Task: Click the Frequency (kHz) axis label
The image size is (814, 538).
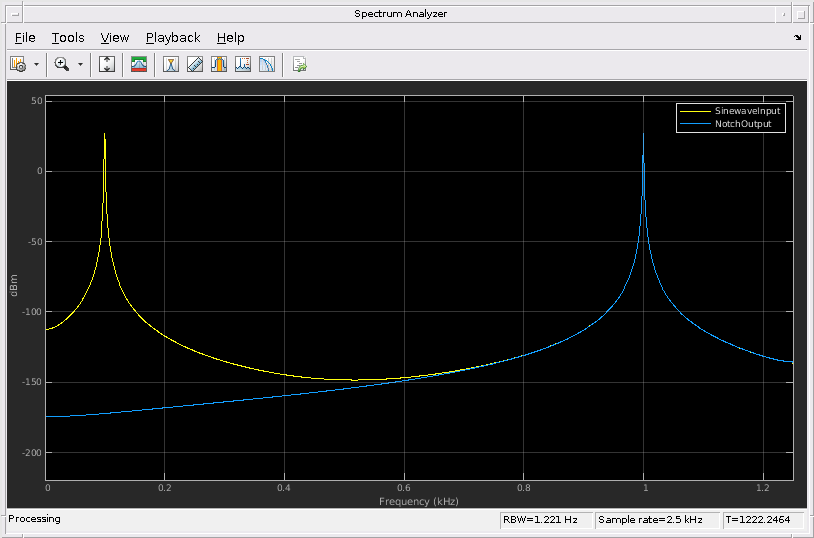Action: [x=418, y=501]
